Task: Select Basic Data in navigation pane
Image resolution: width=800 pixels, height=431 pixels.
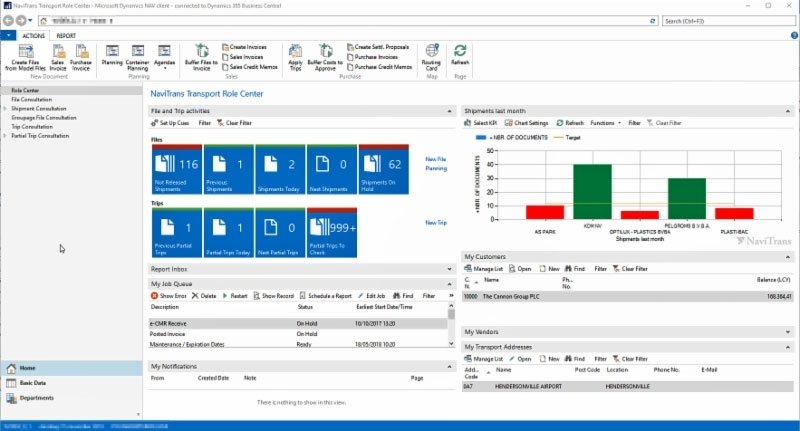Action: 71,383
